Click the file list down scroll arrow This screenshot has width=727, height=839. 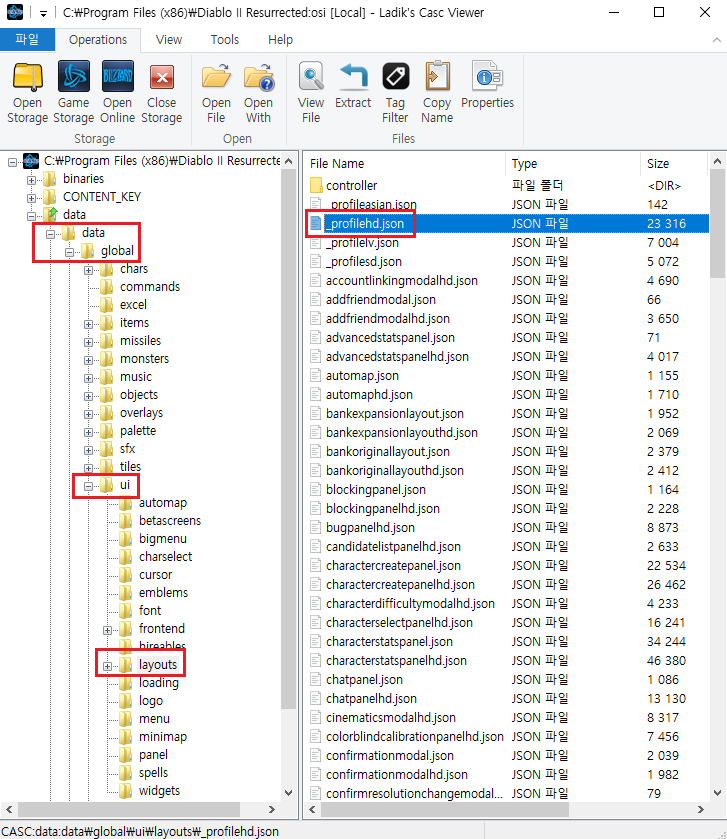pos(717,793)
